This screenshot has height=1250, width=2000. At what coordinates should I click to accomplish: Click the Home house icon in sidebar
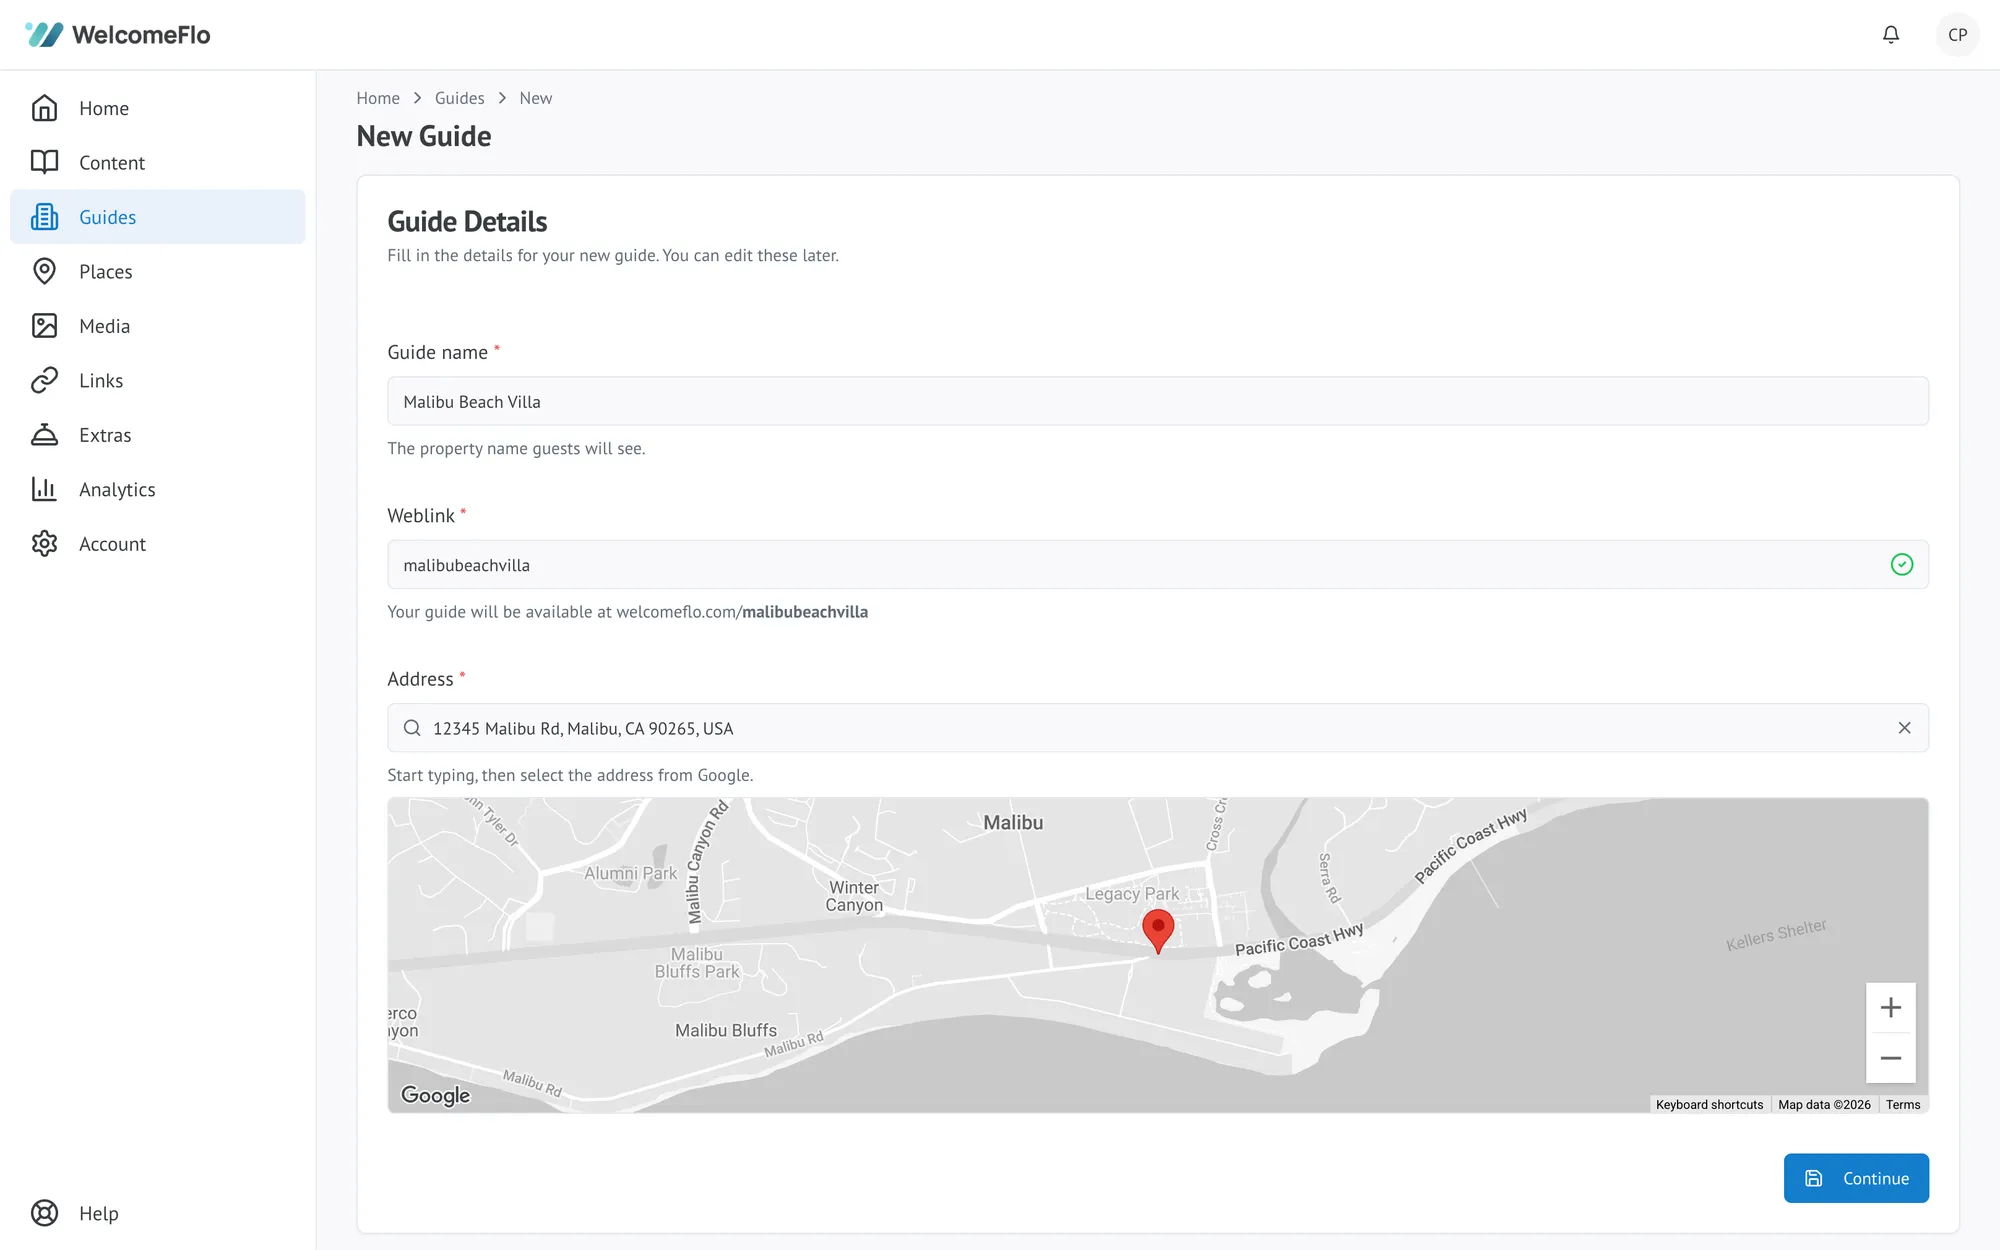pos(44,108)
